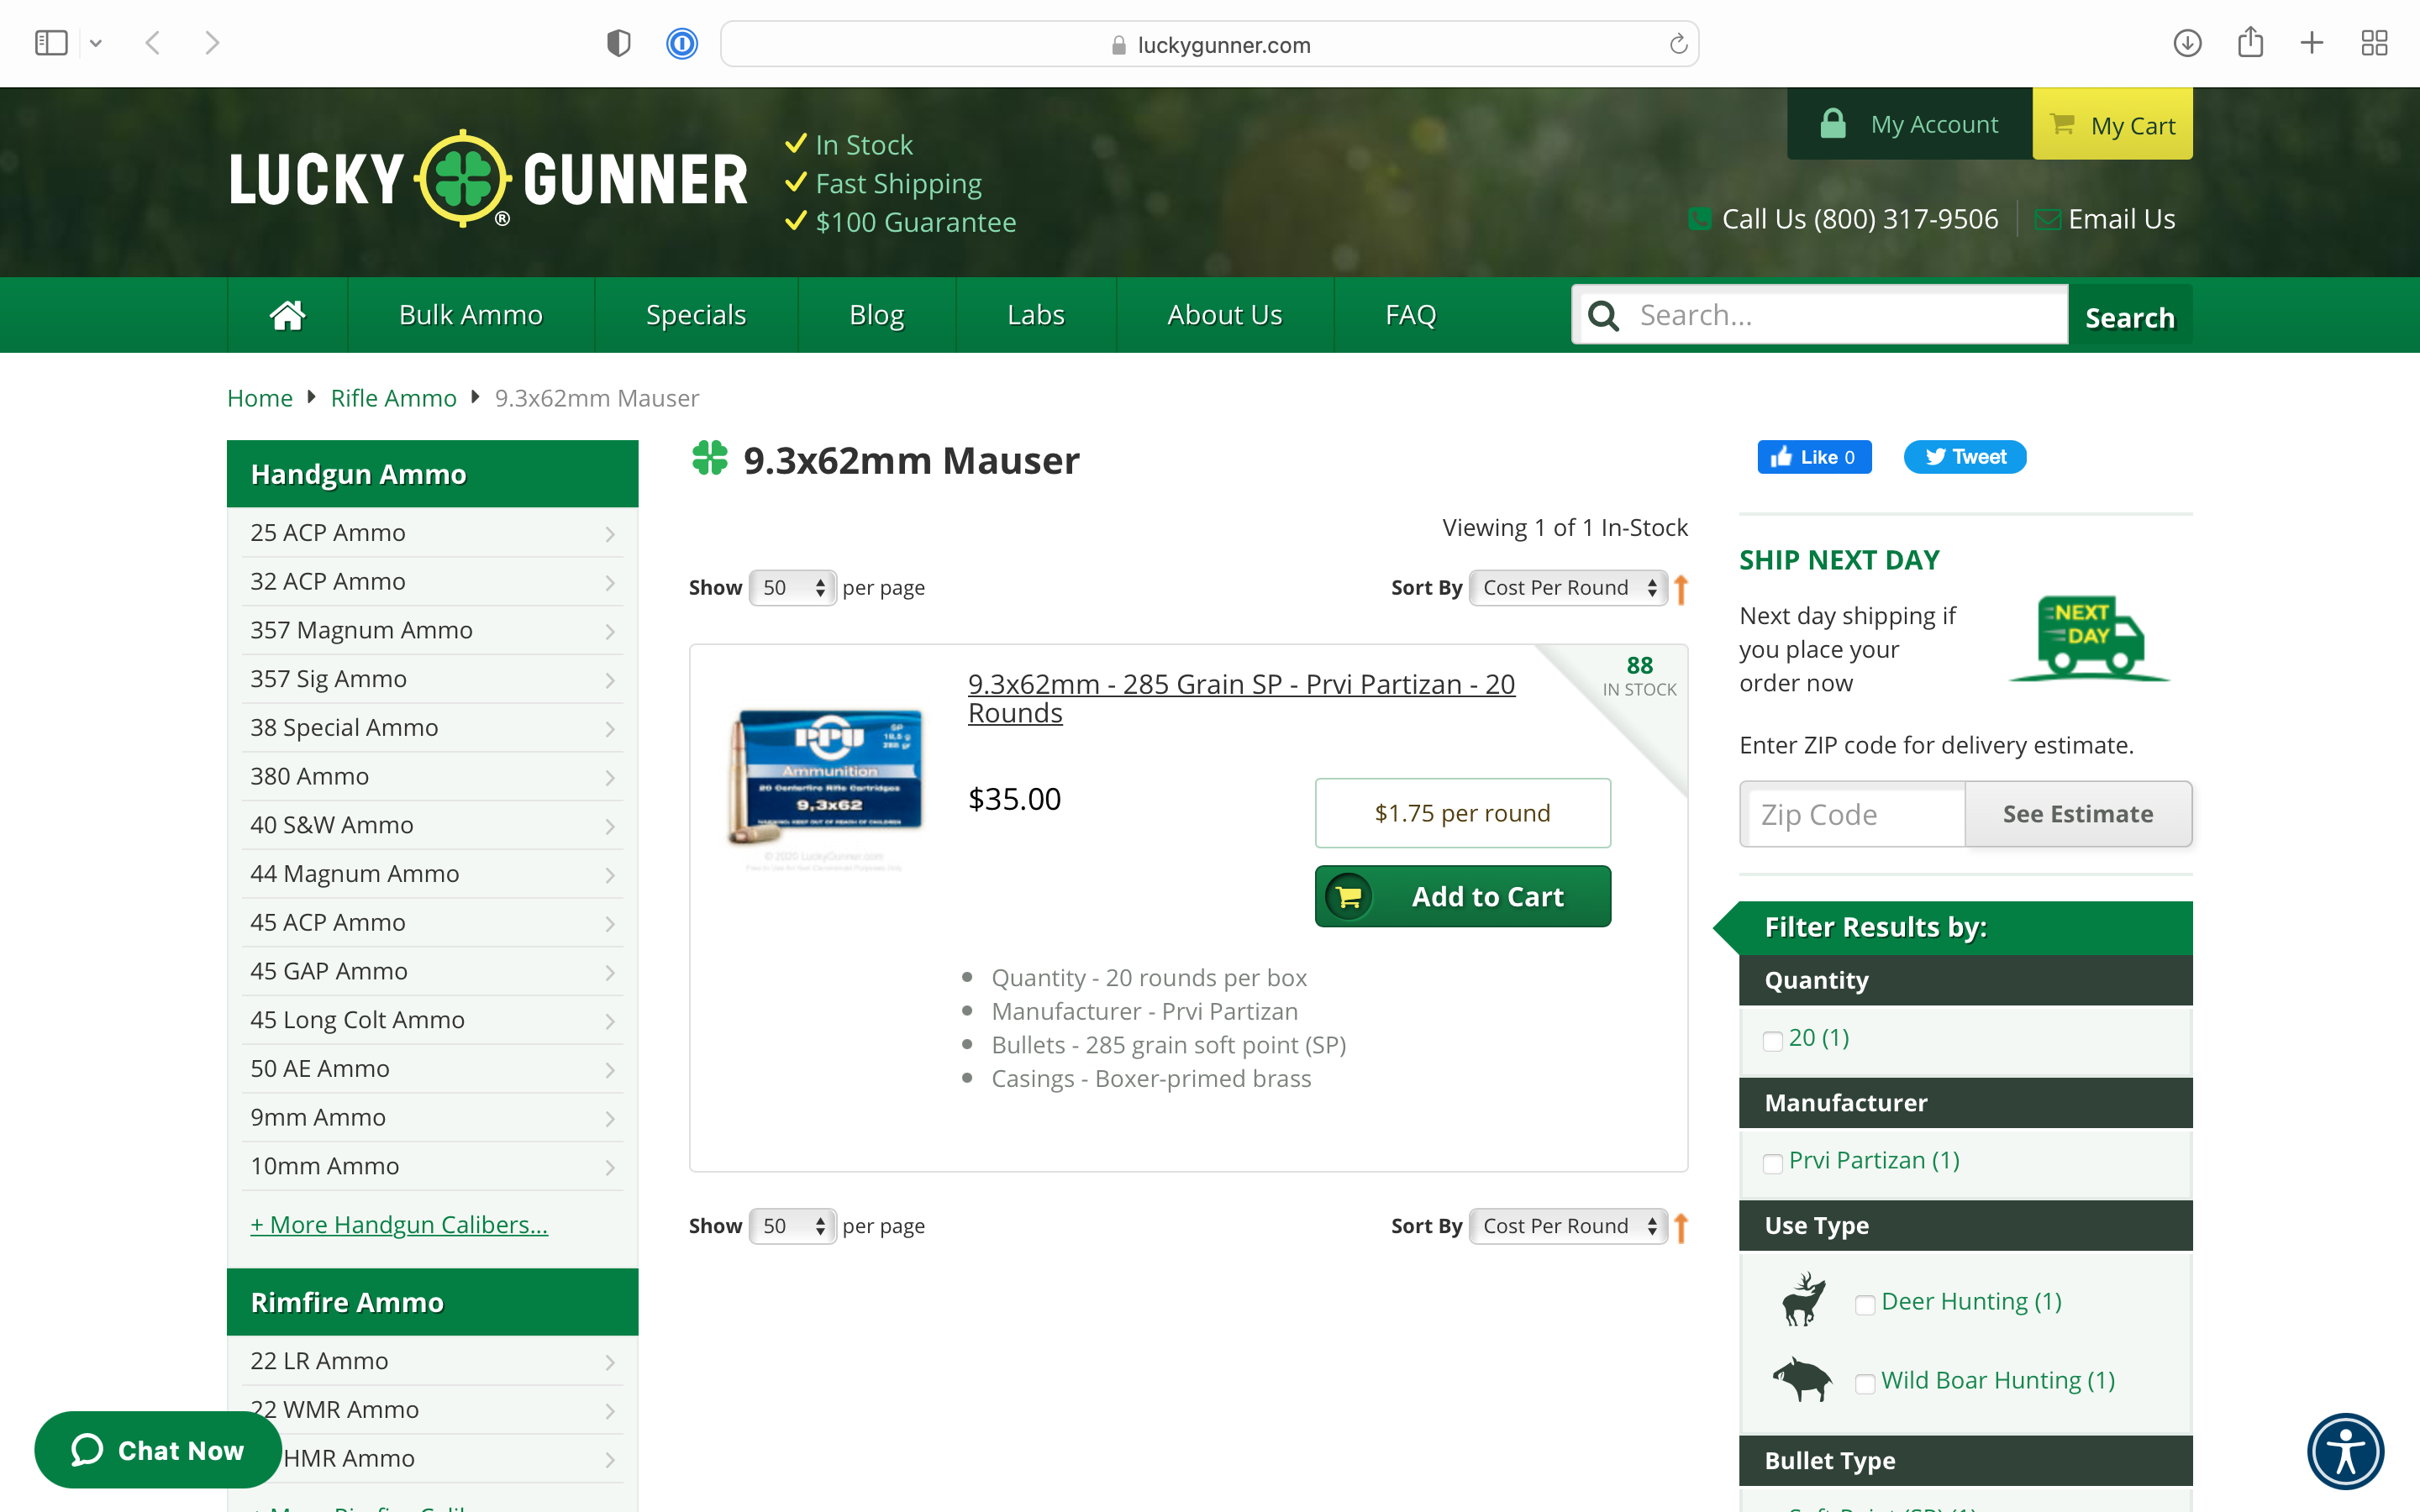The image size is (2420, 1512).
Task: Open 38 Special Ammo category
Action: click(432, 727)
